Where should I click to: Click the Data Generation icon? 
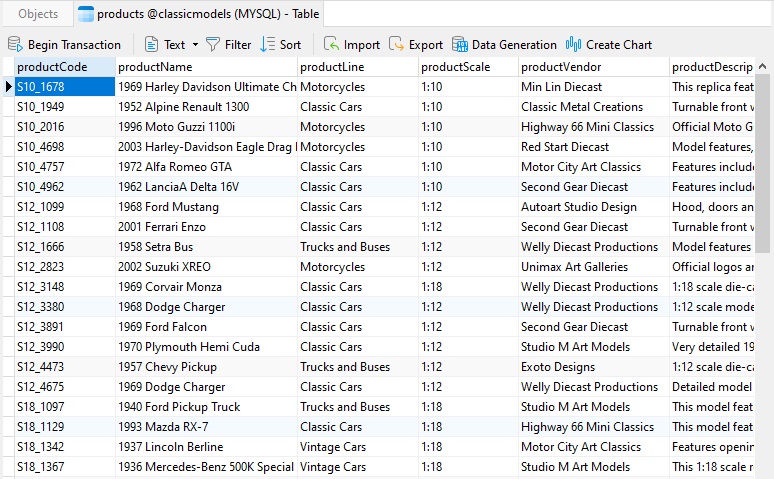click(x=460, y=44)
